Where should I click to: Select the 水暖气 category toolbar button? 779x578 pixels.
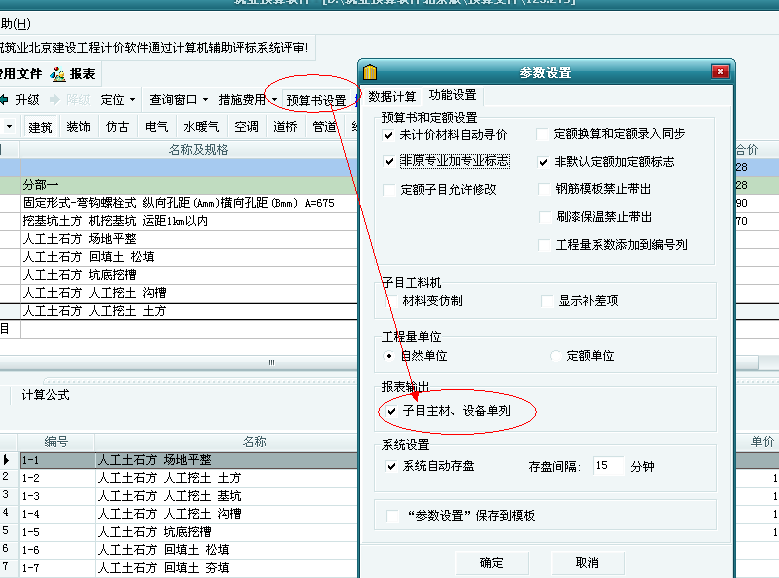[201, 127]
